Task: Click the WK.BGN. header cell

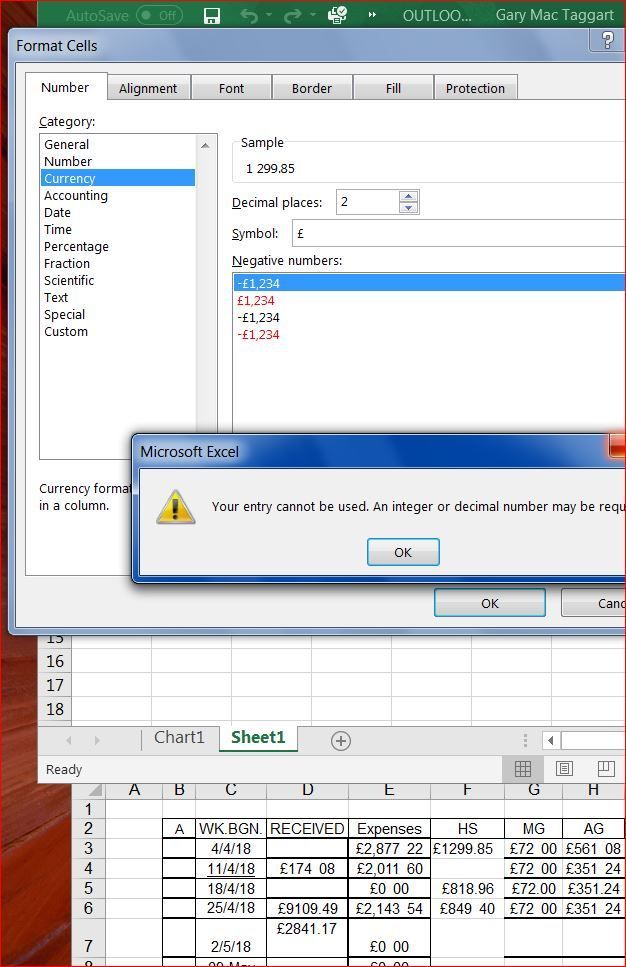Action: [x=231, y=828]
